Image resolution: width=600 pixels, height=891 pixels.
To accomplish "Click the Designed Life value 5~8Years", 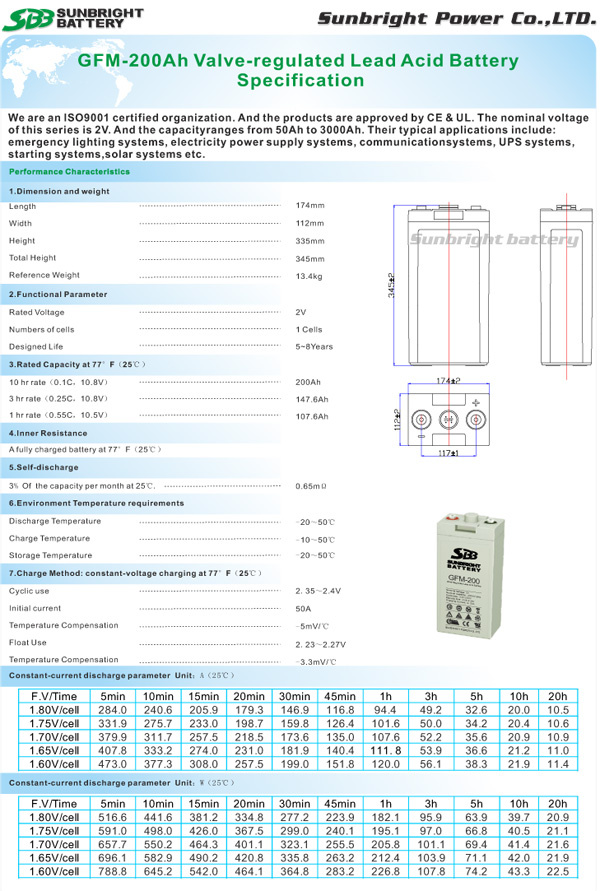I will coord(314,347).
